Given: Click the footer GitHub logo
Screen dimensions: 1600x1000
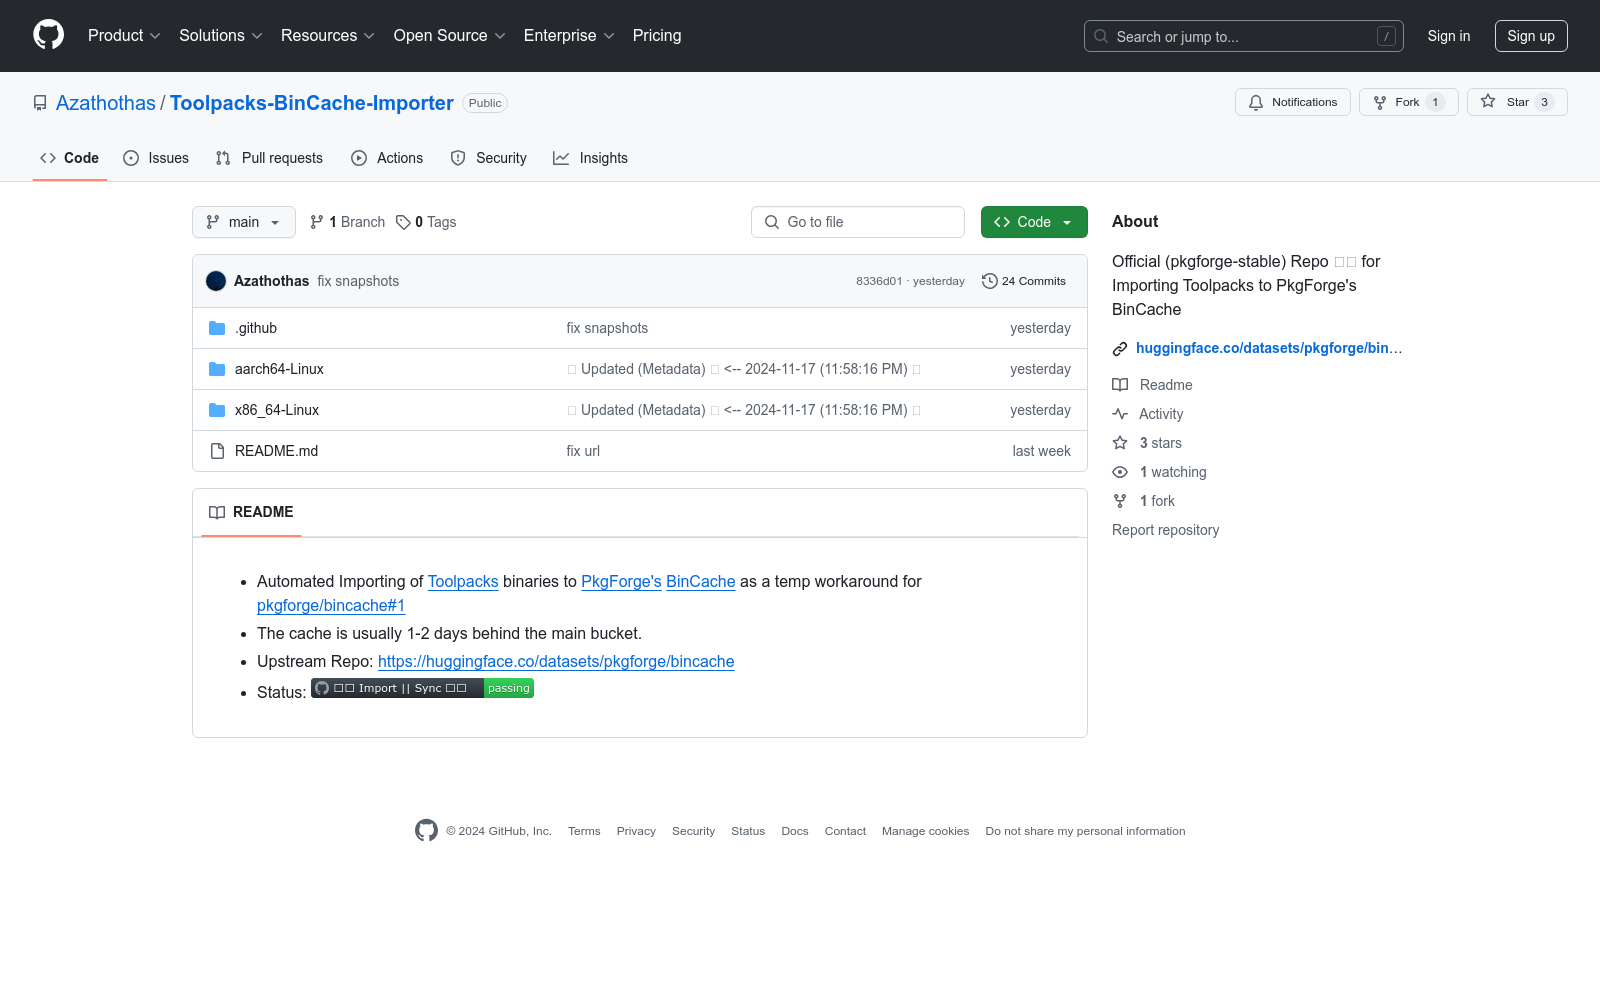Looking at the screenshot, I should coord(426,831).
